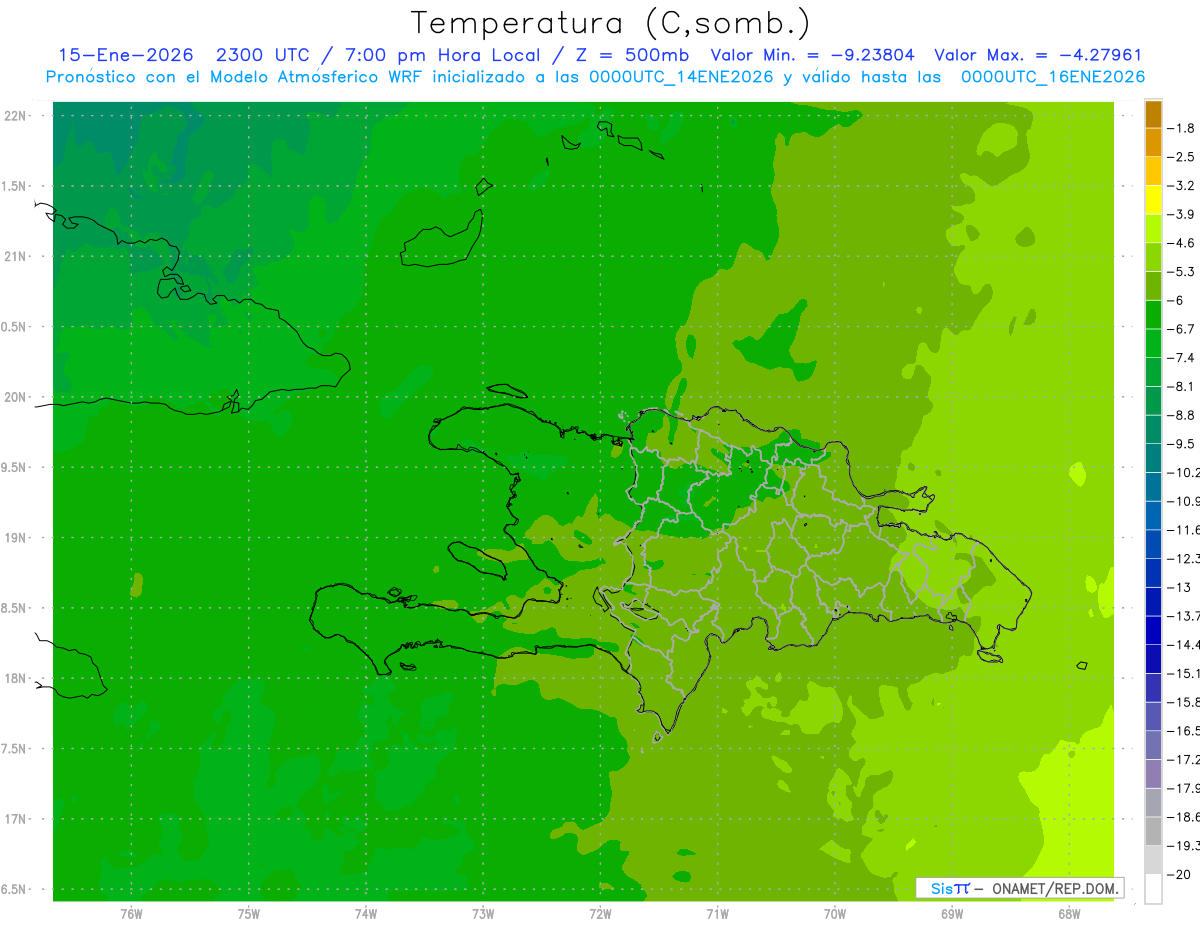Image resolution: width=1200 pixels, height=927 pixels.
Task: Click the green swatch between -6 and -6.7
Action: tap(1153, 315)
